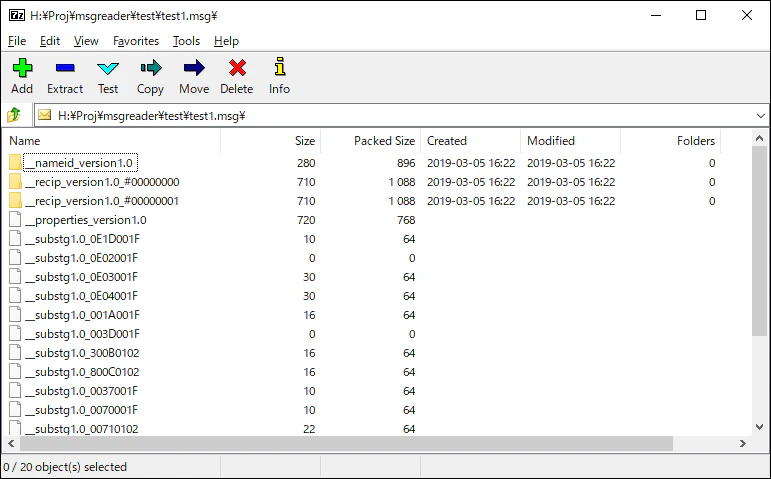This screenshot has height=479, width=771.
Task: Click the vertical scrollbar thumb
Action: coord(760,241)
